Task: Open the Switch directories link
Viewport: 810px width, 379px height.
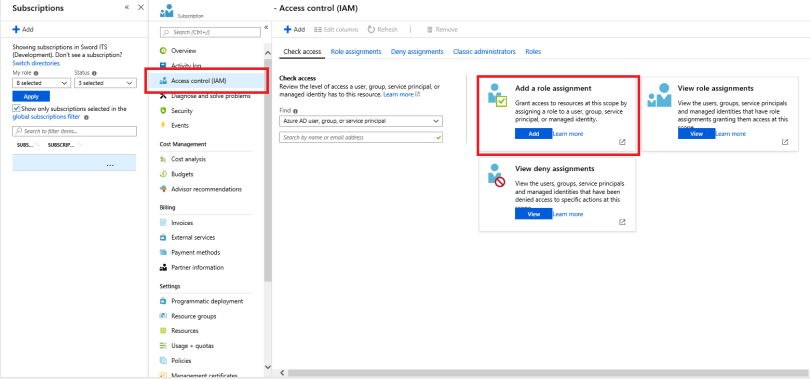Action: click(x=36, y=63)
